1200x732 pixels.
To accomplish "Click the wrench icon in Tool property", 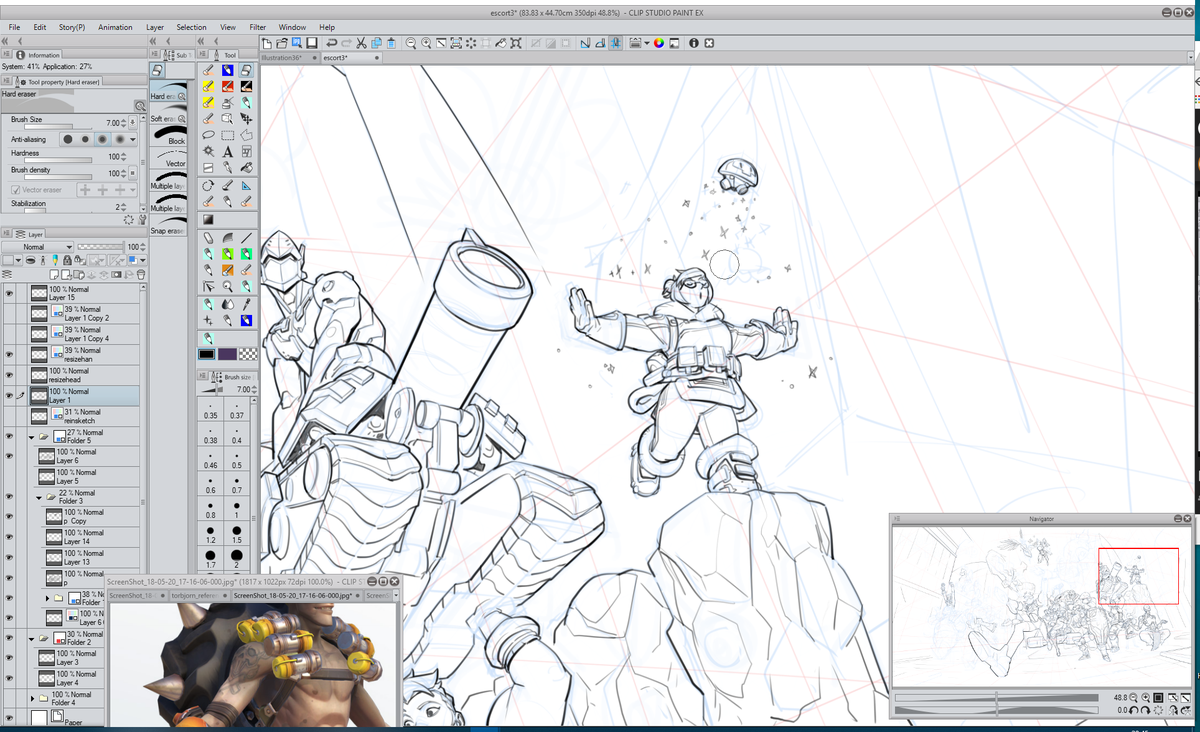I will pos(142,219).
